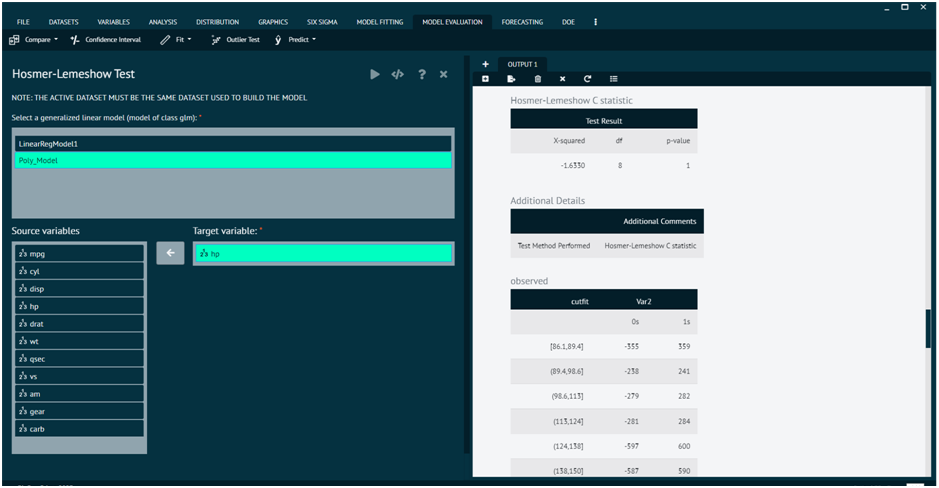Viewport: 939px width, 488px height.
Task: Open the MODEL FITTING menu
Action: [x=380, y=22]
